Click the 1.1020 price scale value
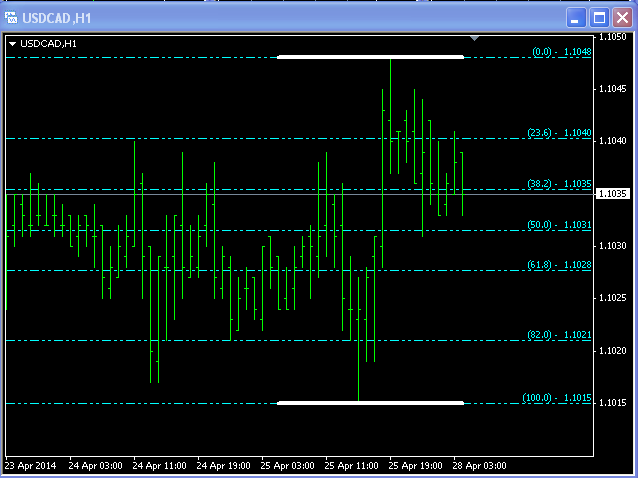This screenshot has height=480, width=640. coord(612,351)
